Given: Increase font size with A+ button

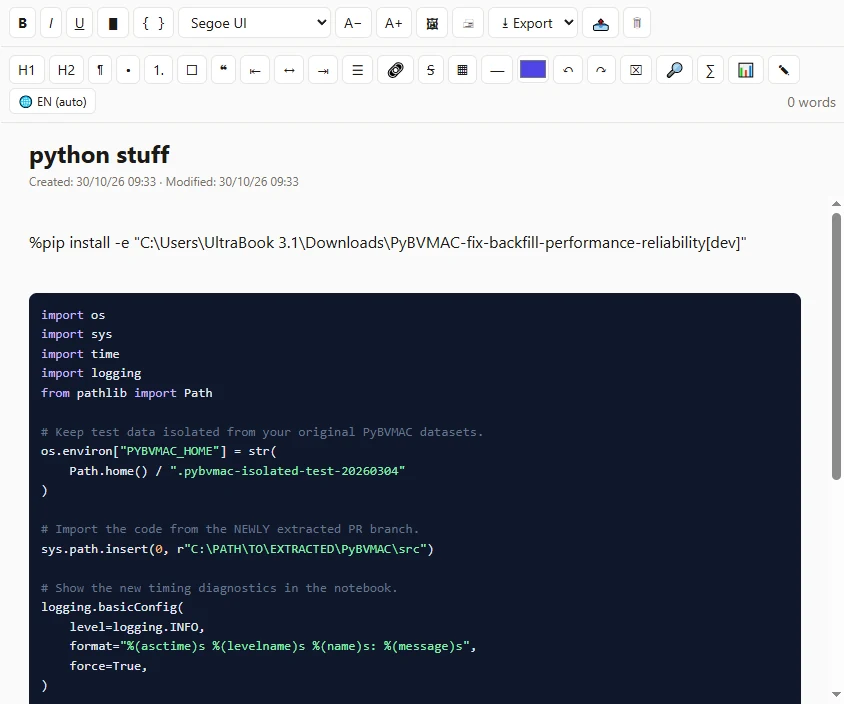Looking at the screenshot, I should point(393,23).
